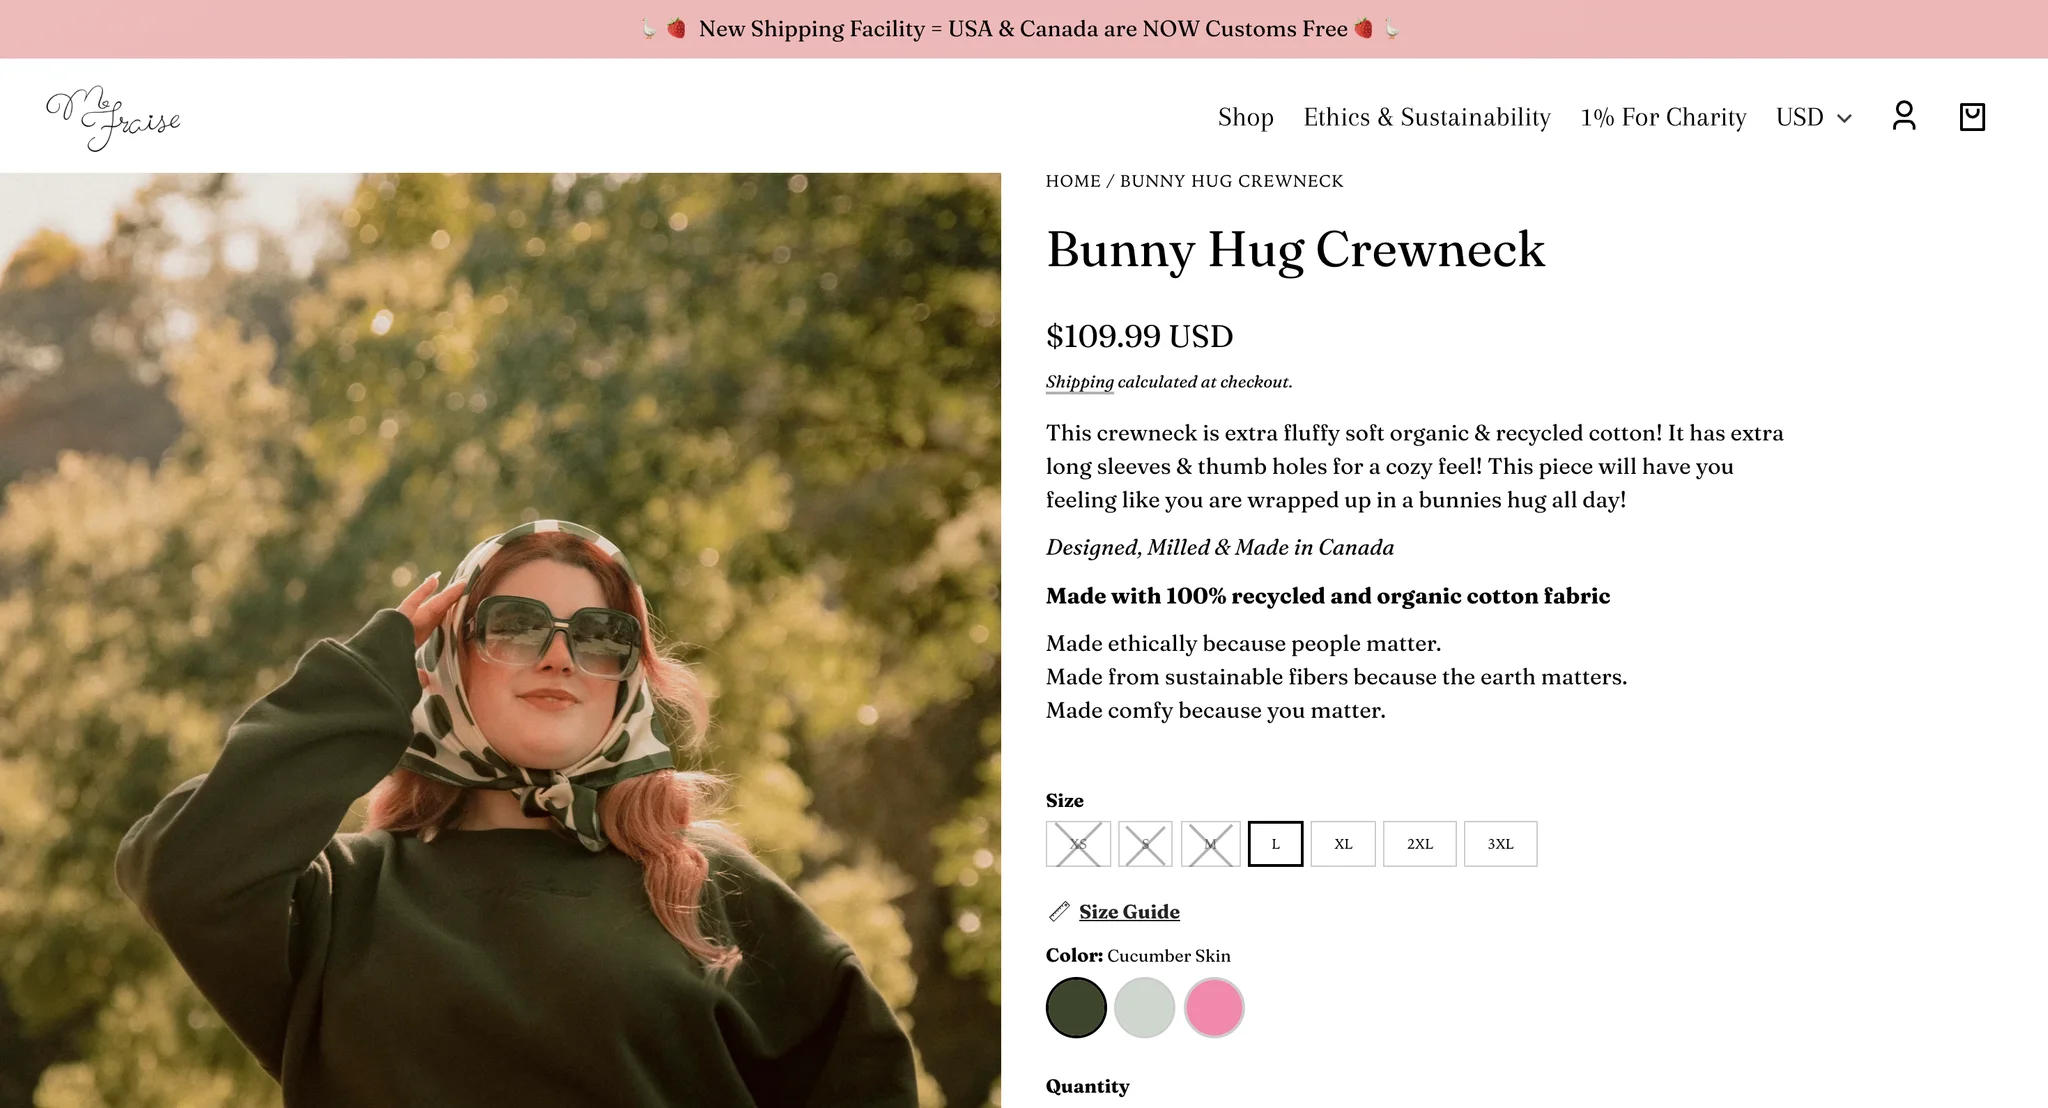Click 'Designed, Milled & Made in Canada' text
Image resolution: width=2048 pixels, height=1108 pixels.
pos(1220,548)
